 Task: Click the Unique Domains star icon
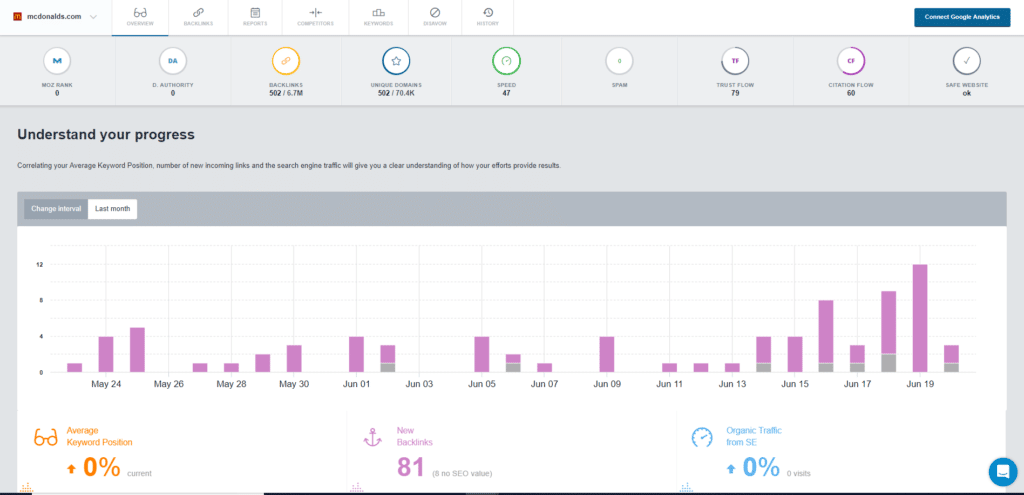point(396,61)
